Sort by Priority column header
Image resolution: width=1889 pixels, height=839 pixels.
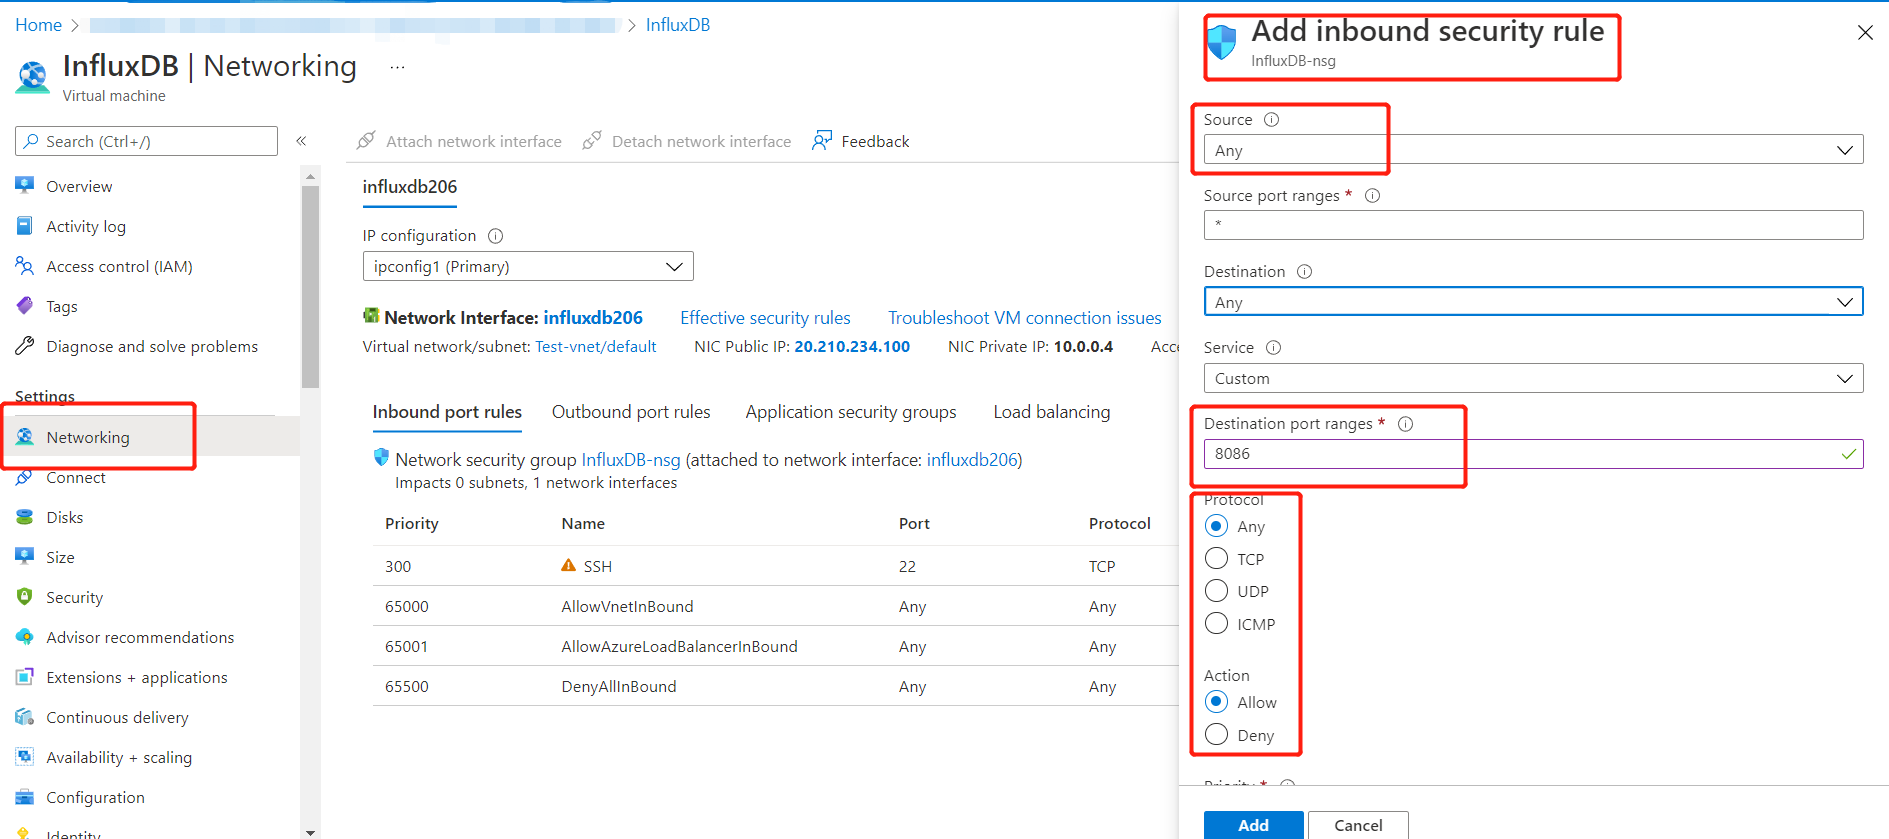pos(412,524)
